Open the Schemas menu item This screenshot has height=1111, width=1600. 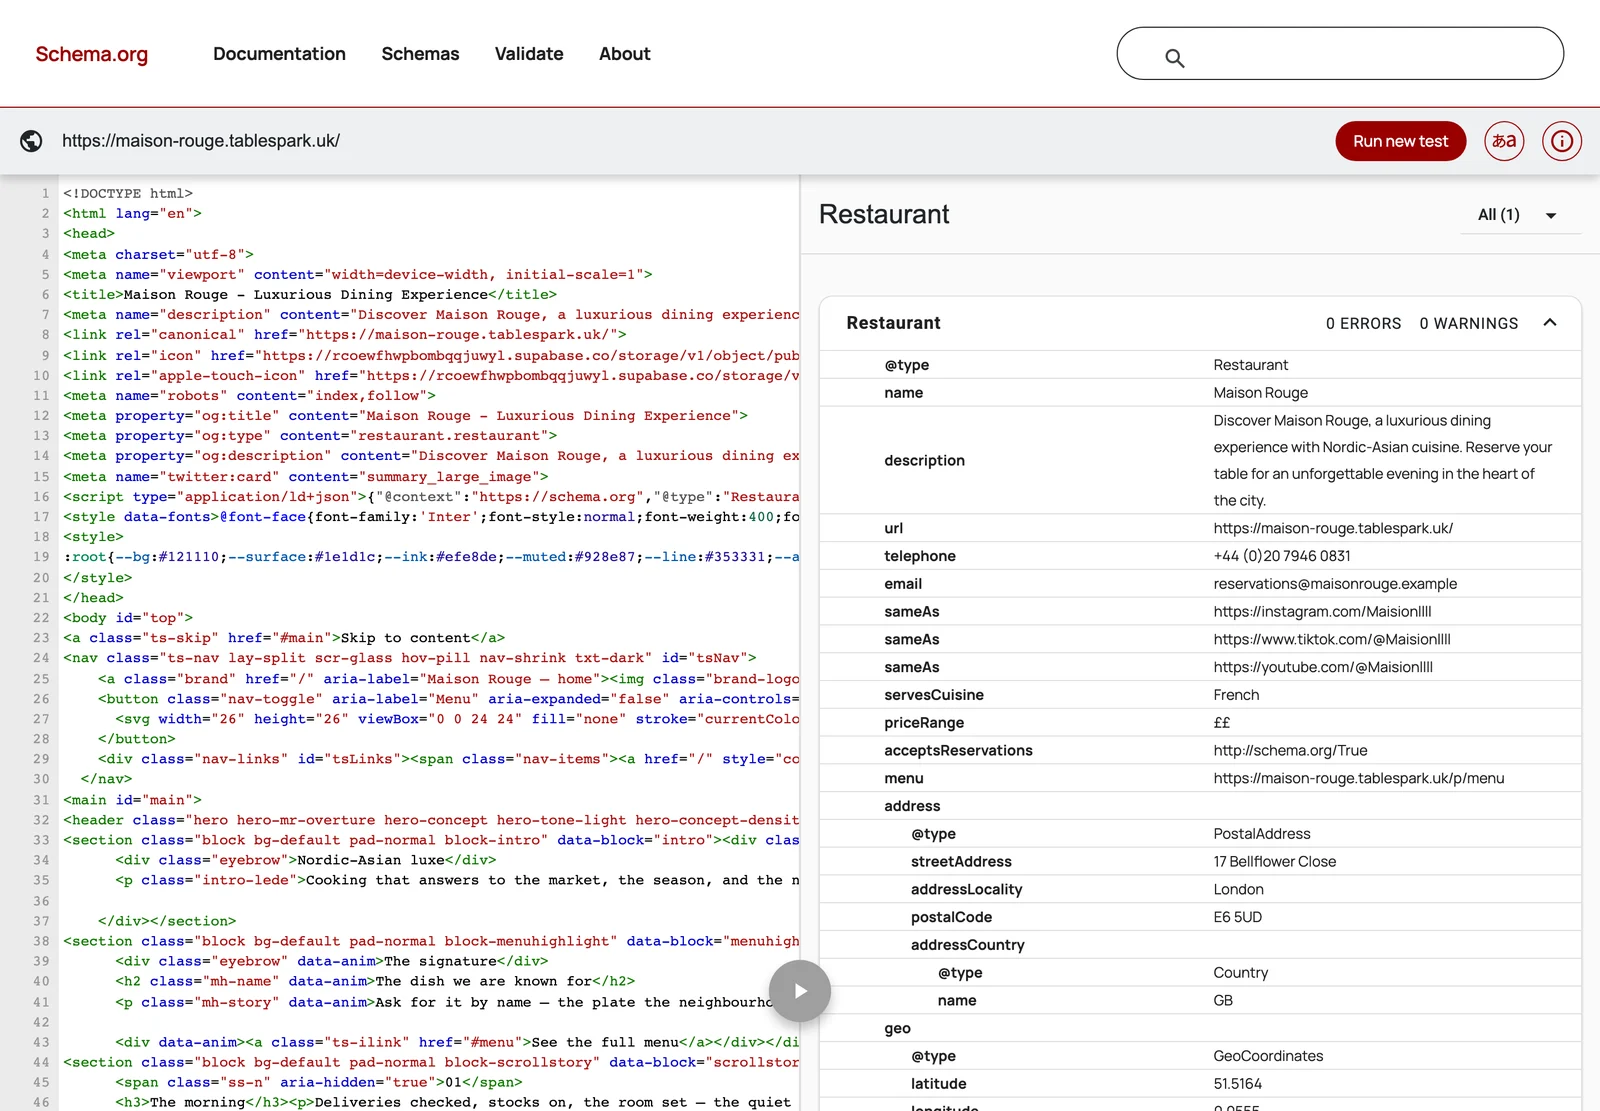(x=420, y=54)
